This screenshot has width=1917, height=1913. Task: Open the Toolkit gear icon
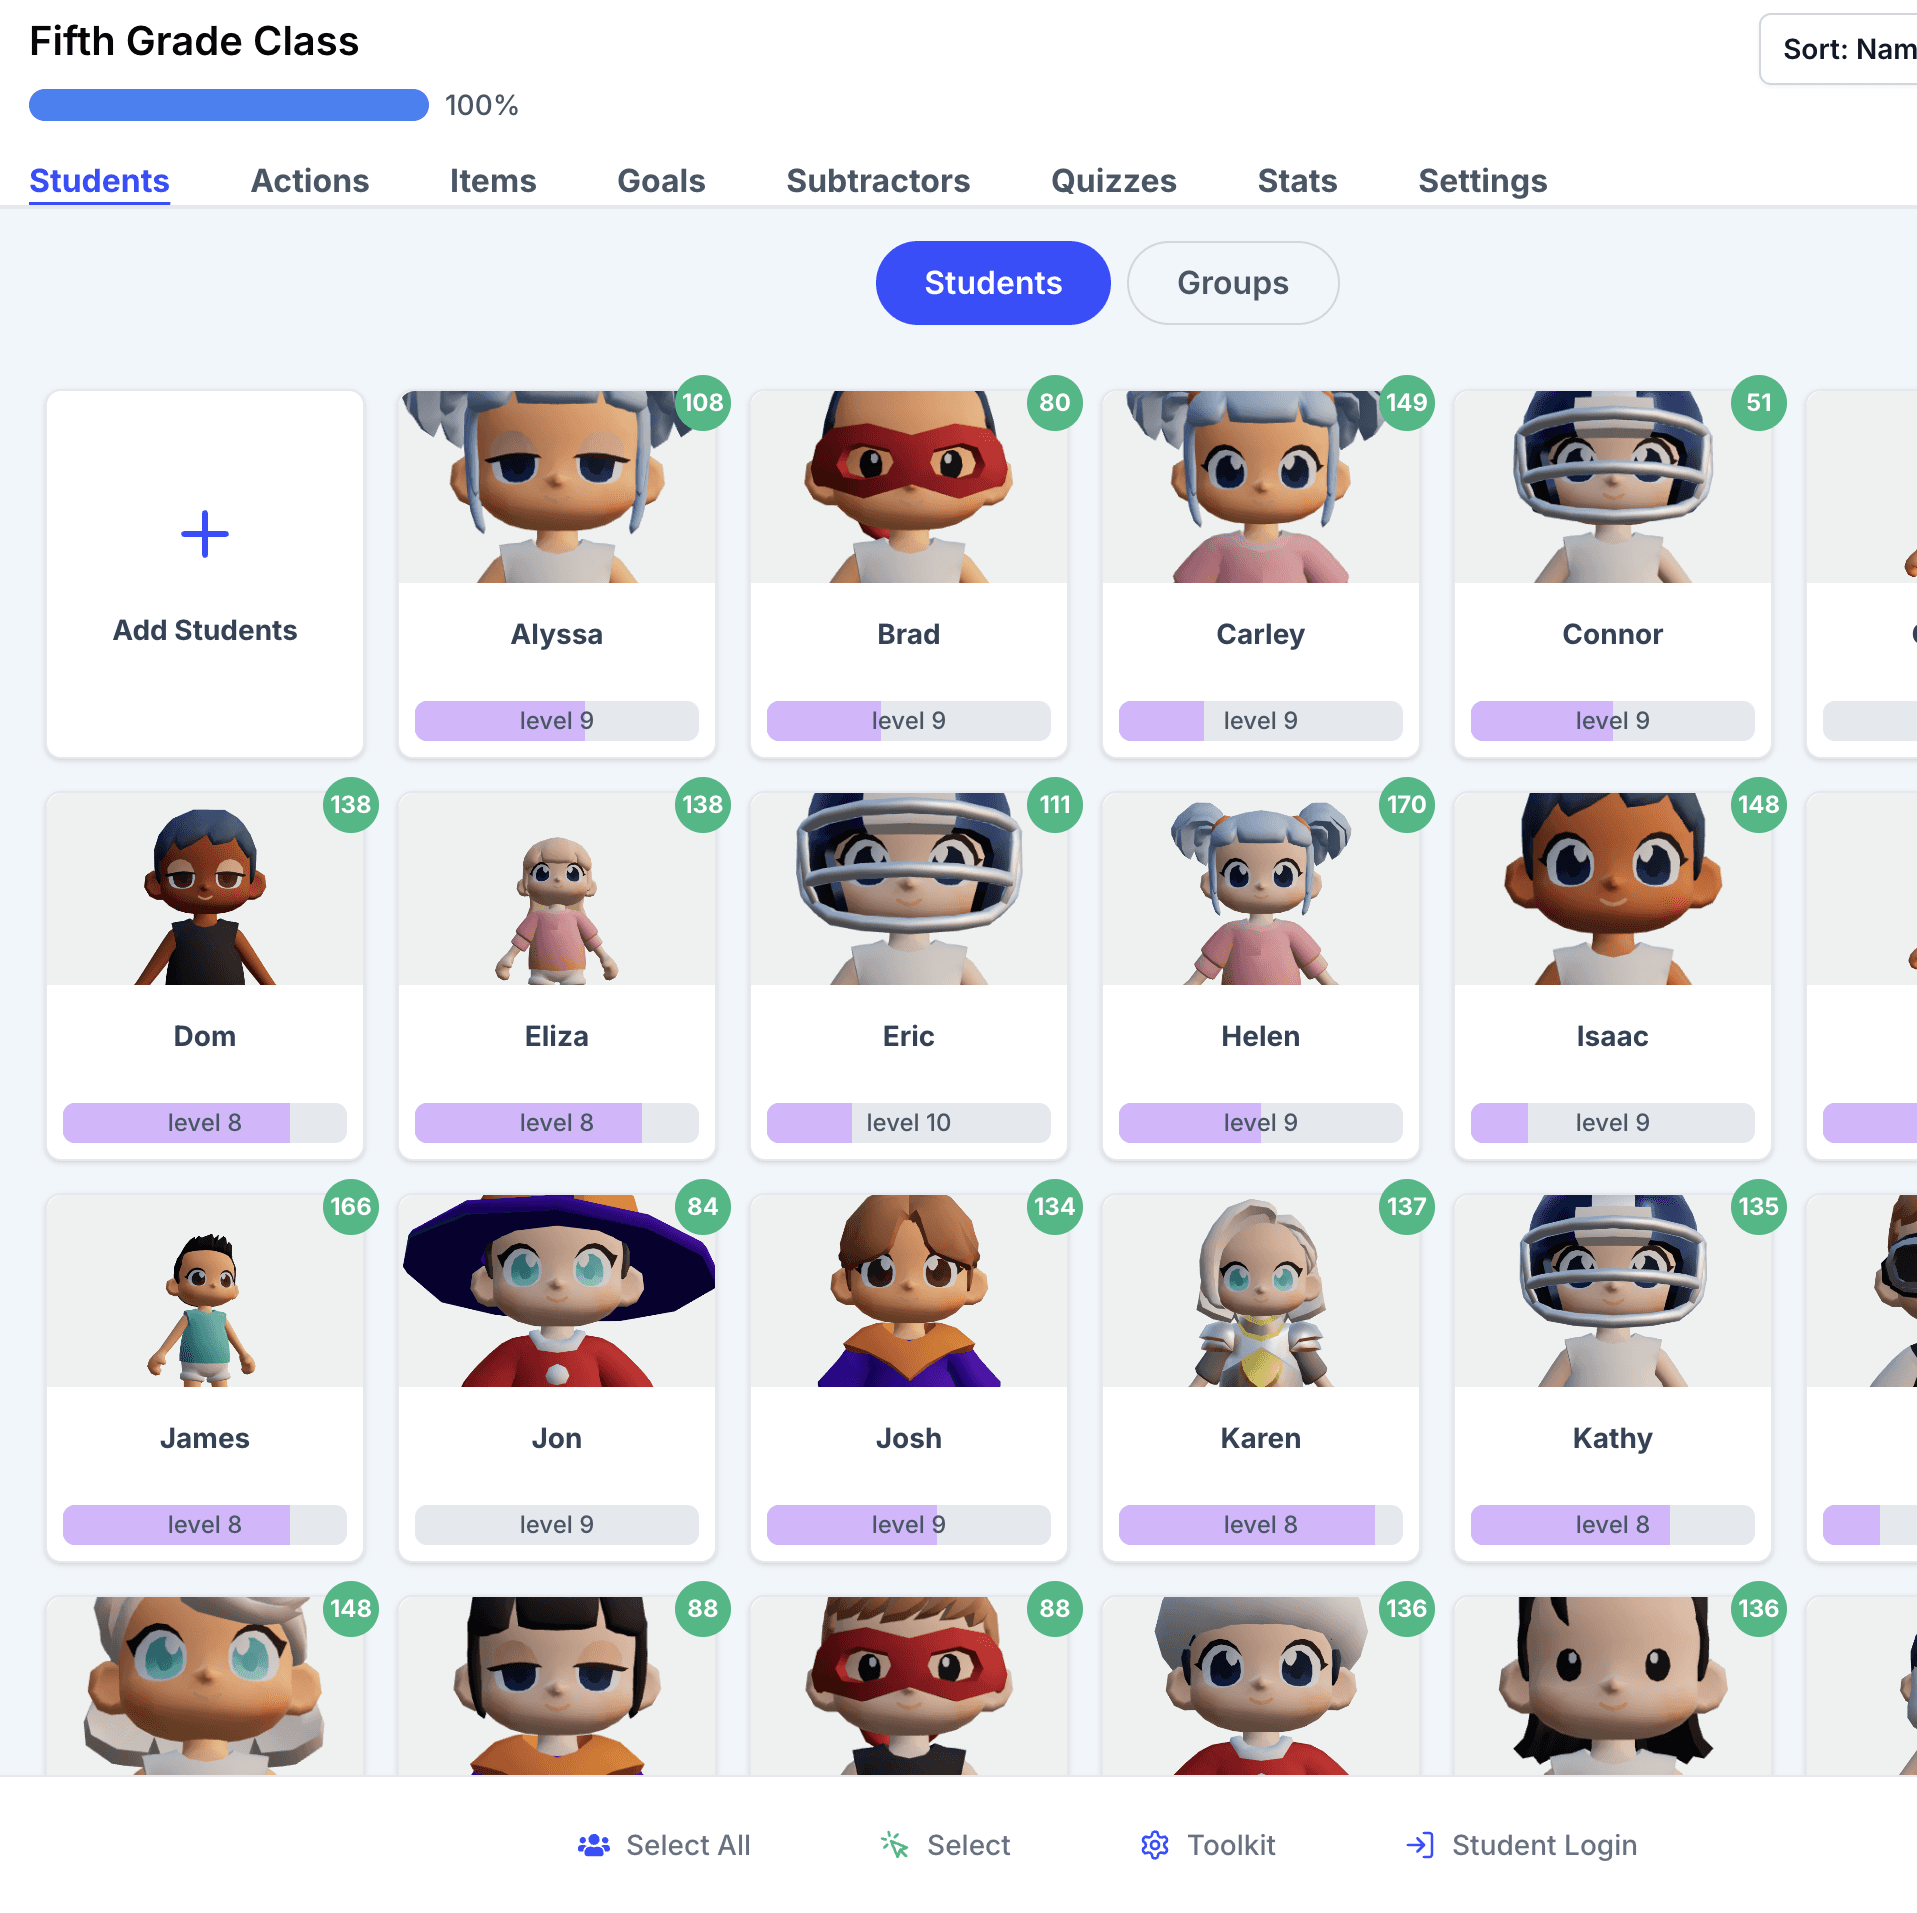point(1155,1845)
